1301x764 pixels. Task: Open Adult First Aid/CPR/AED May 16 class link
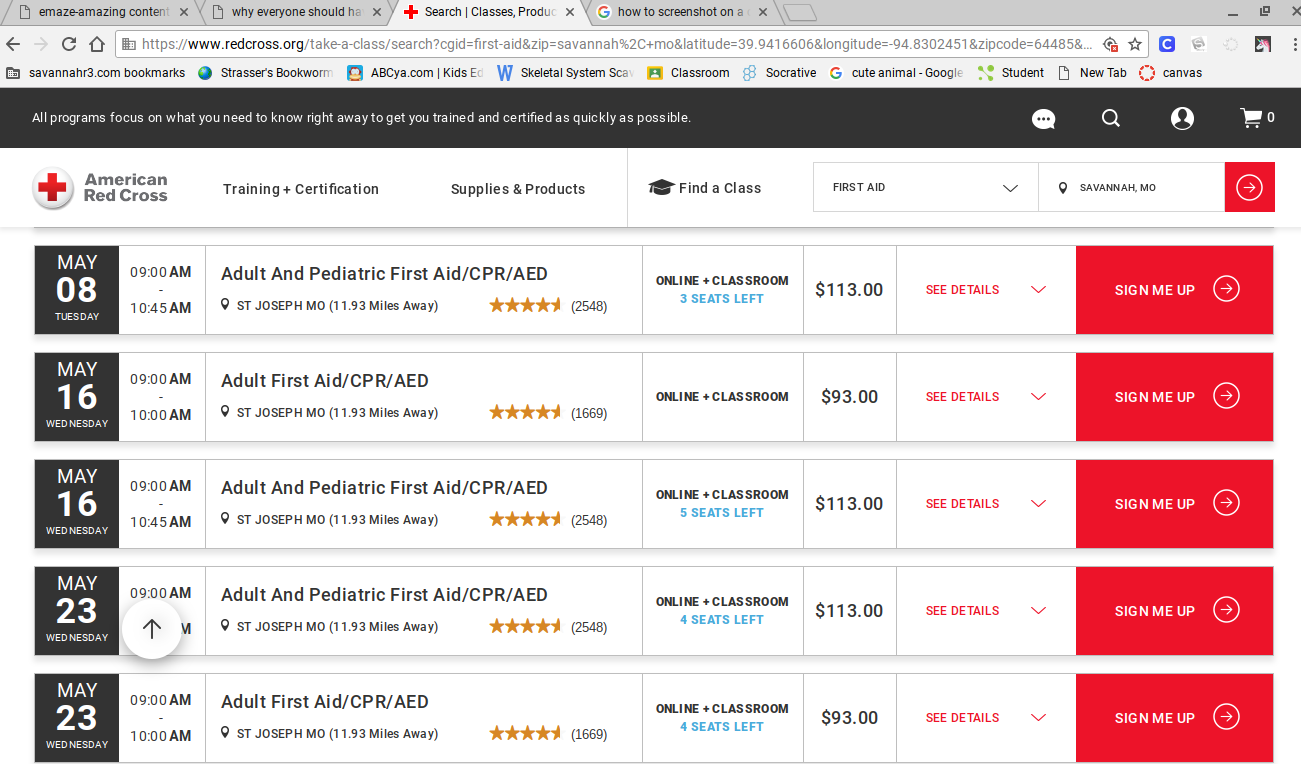(324, 381)
